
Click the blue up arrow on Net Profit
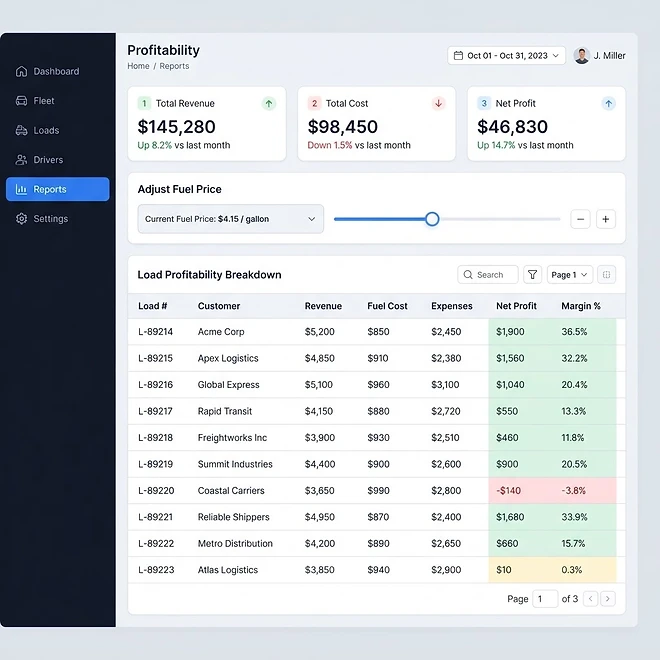click(608, 103)
